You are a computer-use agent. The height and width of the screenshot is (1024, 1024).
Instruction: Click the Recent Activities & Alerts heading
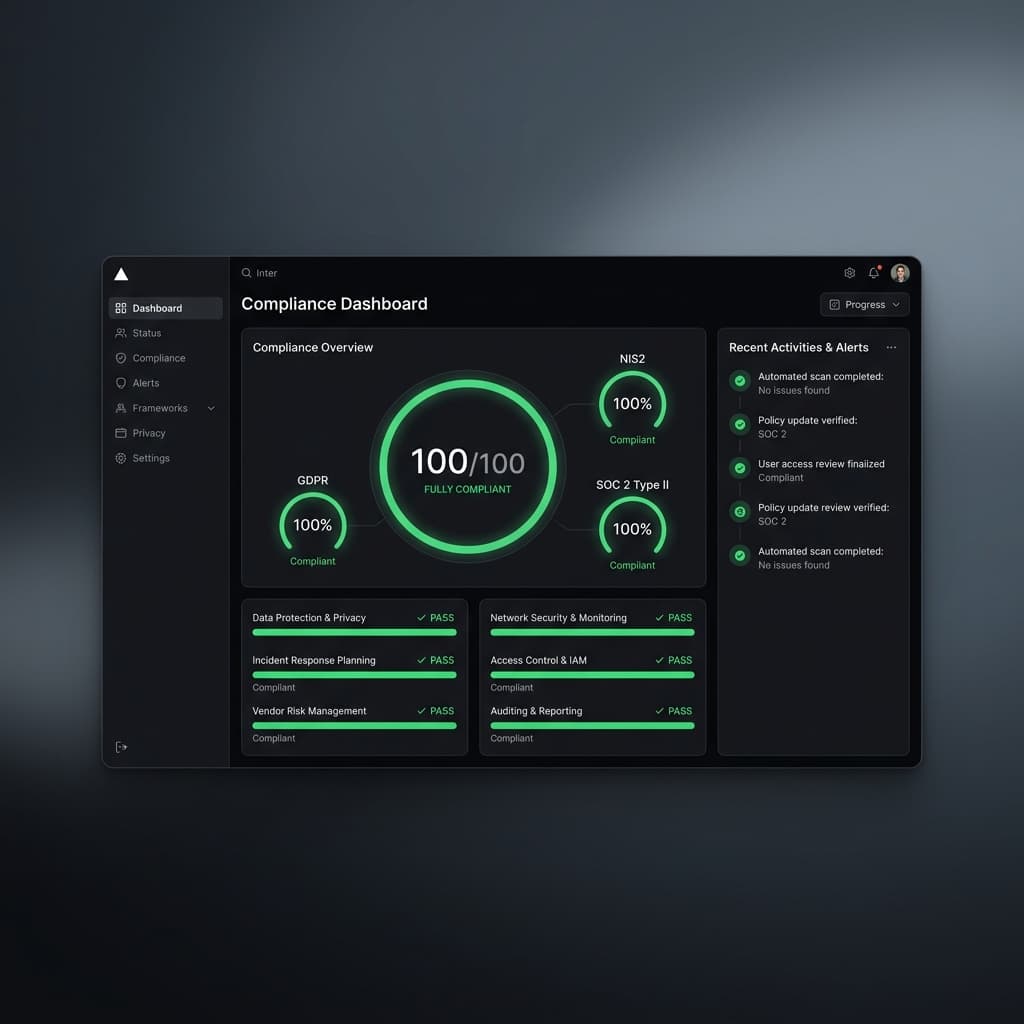[798, 348]
